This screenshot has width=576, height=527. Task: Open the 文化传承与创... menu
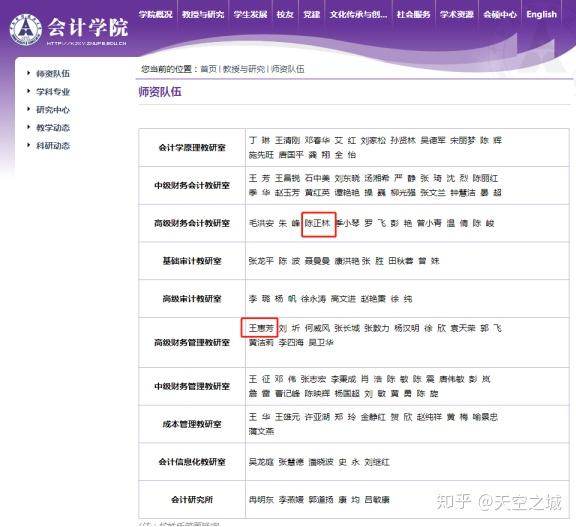tap(358, 14)
